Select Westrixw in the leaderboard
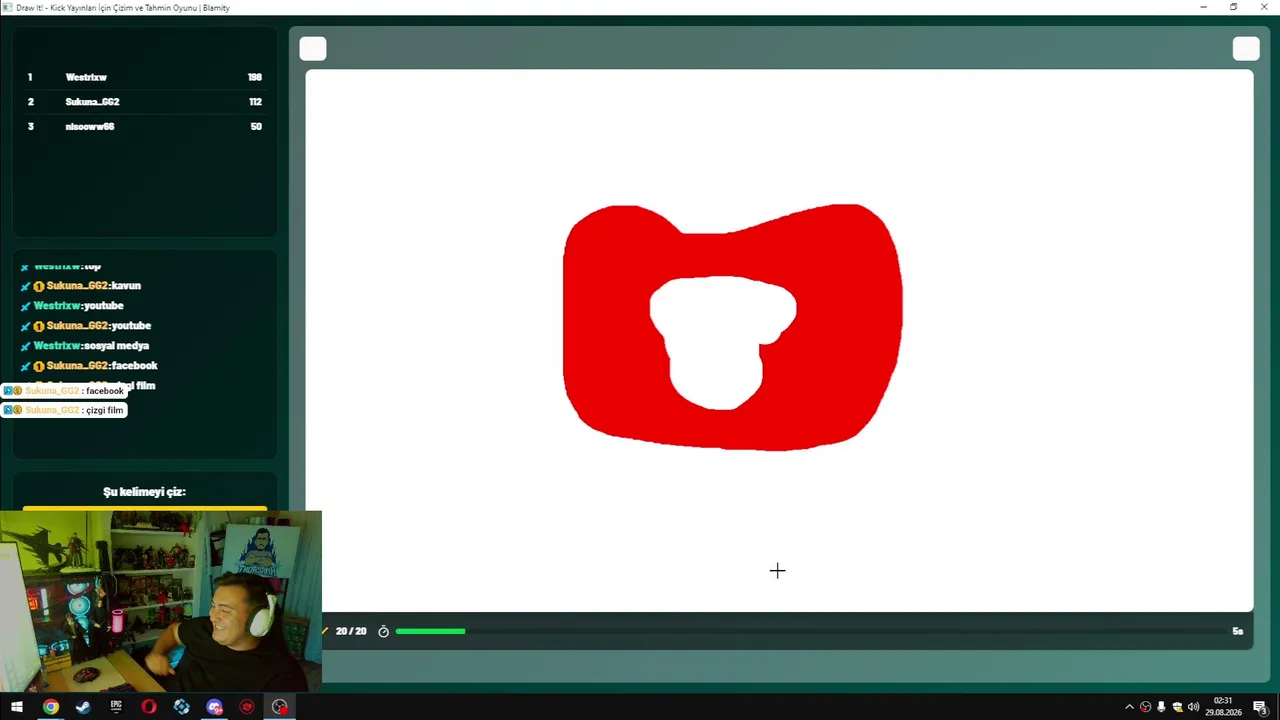The width and height of the screenshot is (1280, 720). click(x=86, y=77)
